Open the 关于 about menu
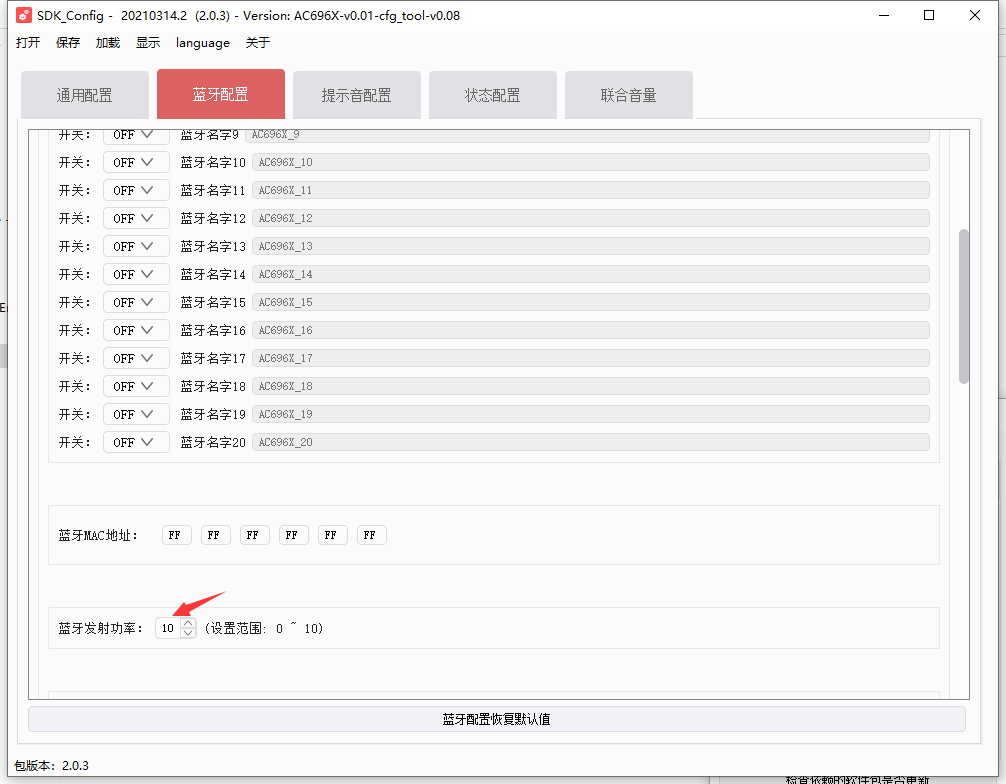This screenshot has width=1006, height=784. (255, 42)
